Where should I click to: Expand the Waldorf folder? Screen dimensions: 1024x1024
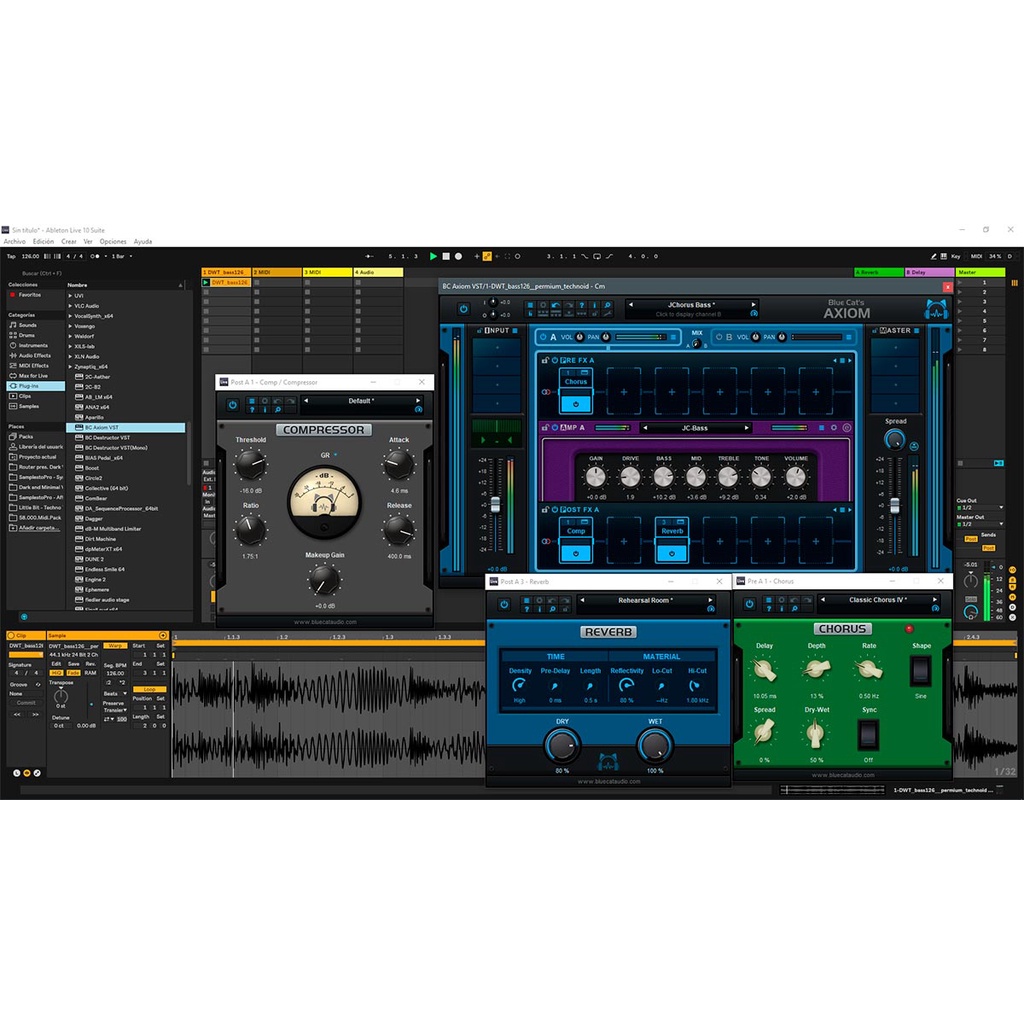[70, 336]
